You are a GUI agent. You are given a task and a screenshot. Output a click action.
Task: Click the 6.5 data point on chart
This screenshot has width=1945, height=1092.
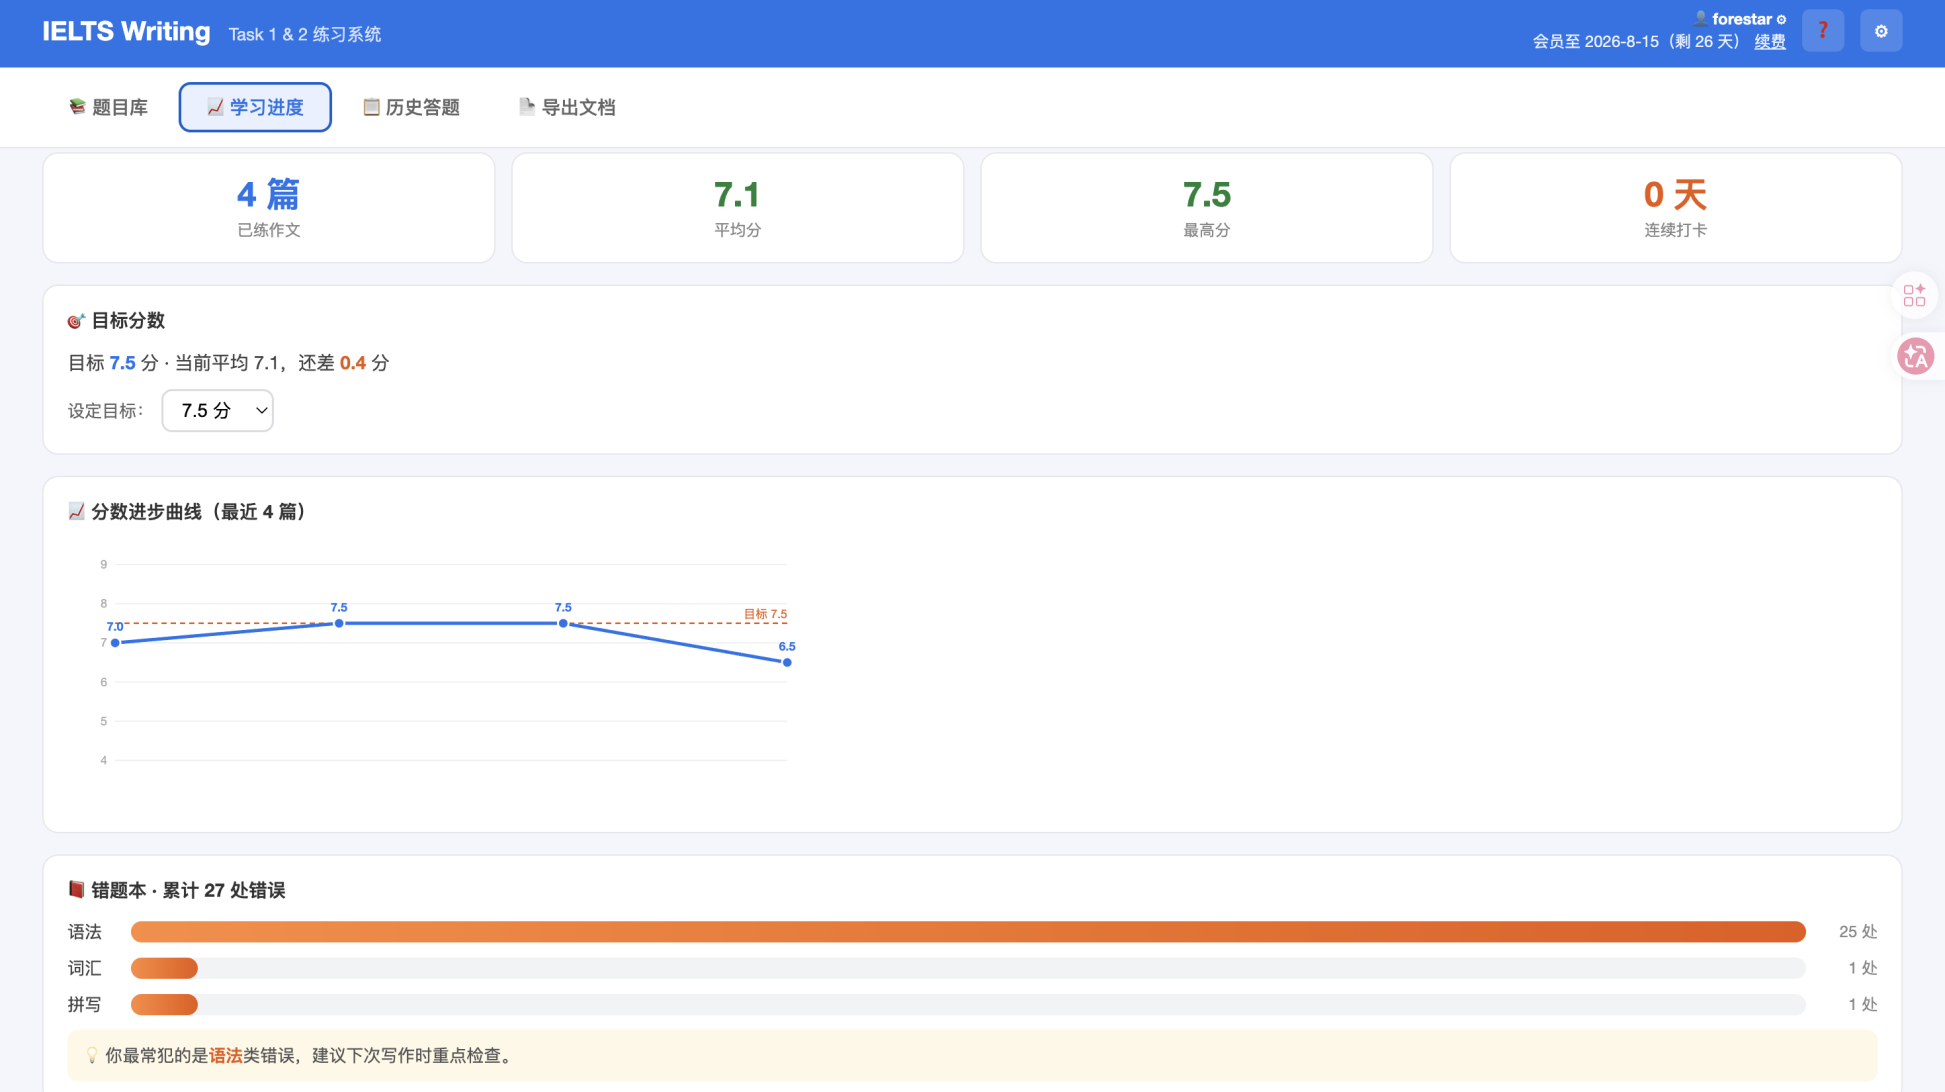(x=787, y=662)
